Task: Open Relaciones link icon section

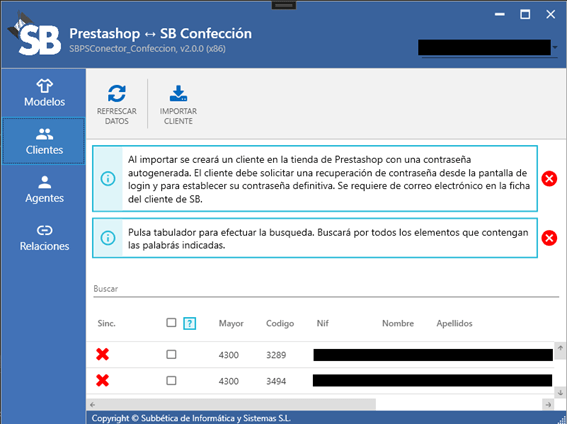Action: click(x=44, y=237)
